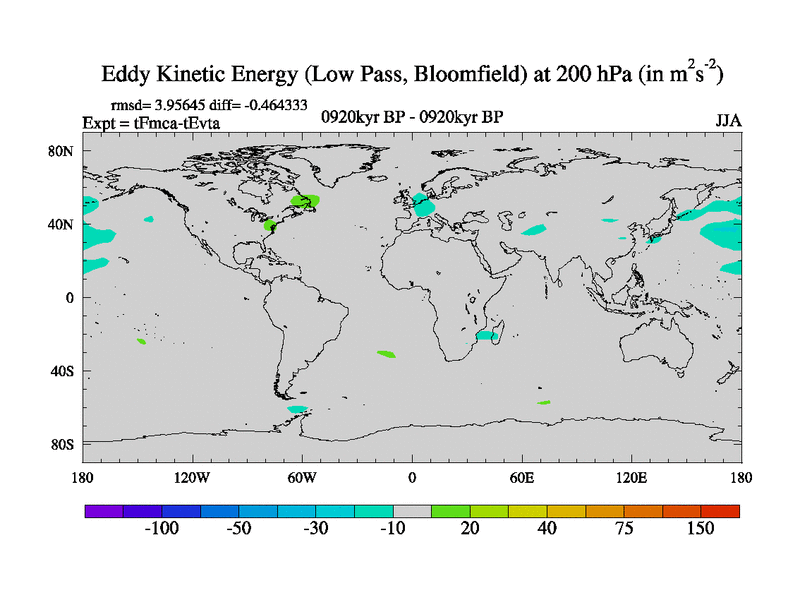Click the cyan patch over western Europe
Screen dimensions: 800x600
(x=424, y=207)
